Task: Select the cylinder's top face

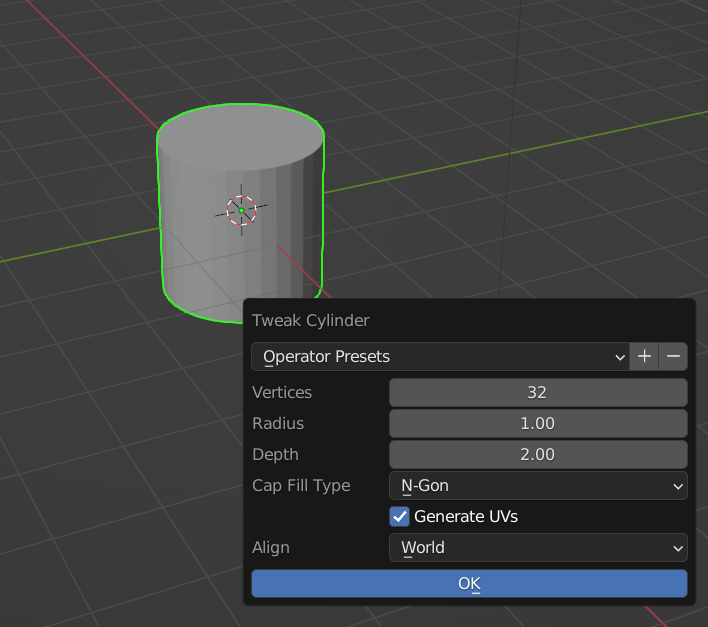Action: pyautogui.click(x=240, y=137)
